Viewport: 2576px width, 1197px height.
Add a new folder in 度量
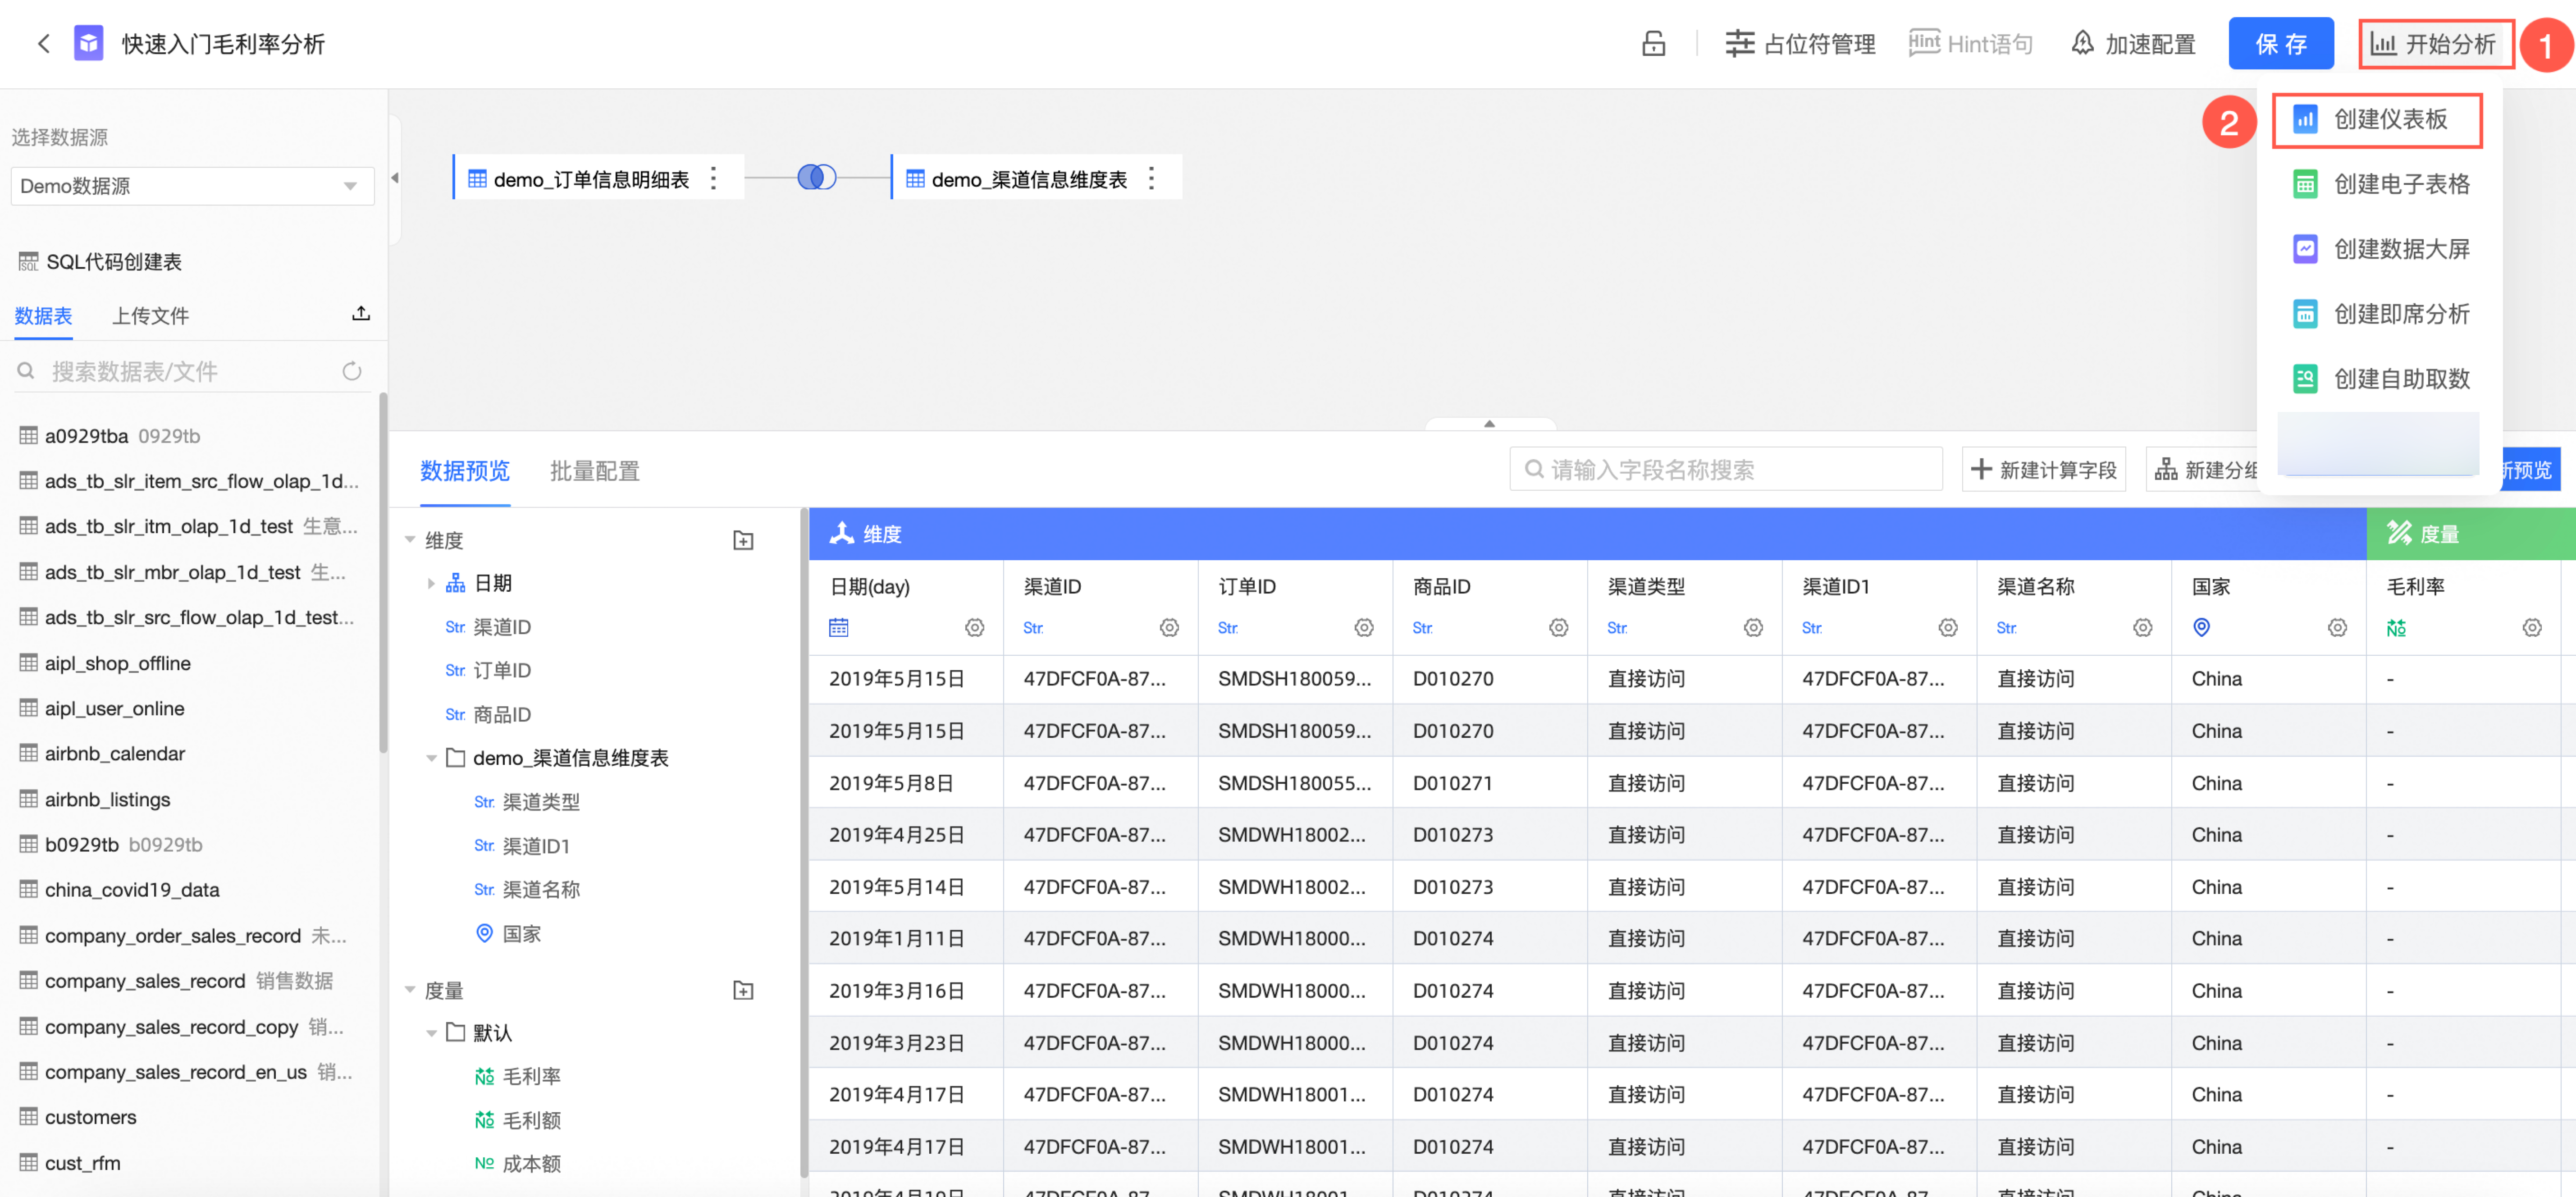743,990
